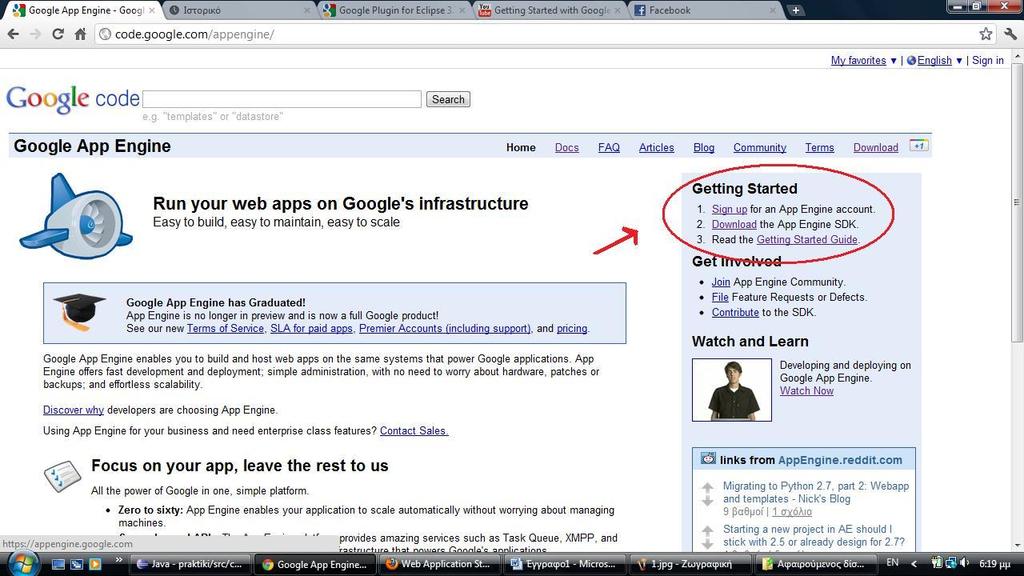Click Join App Engine Community link
This screenshot has height=576, width=1024.
pyautogui.click(x=721, y=282)
